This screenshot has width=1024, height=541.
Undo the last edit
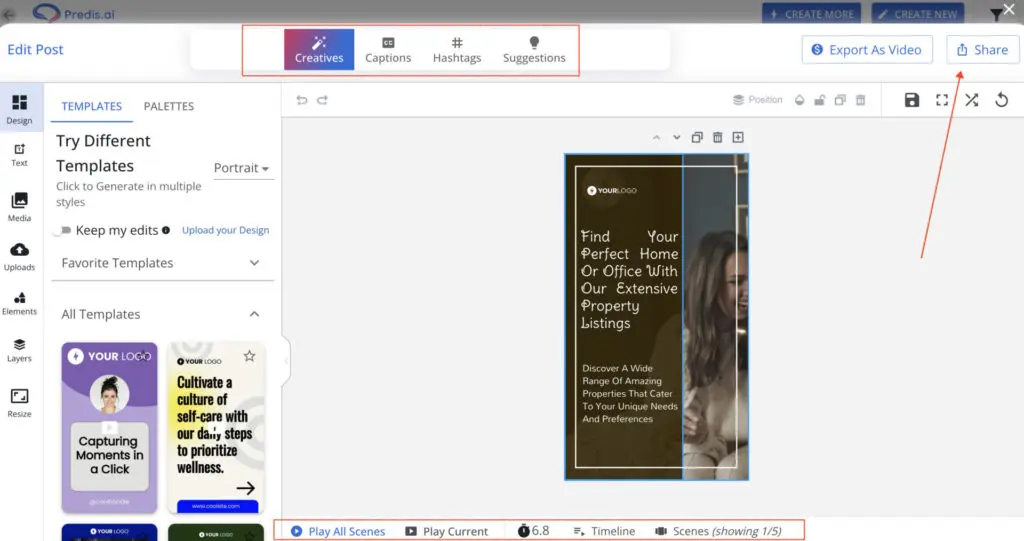[302, 100]
